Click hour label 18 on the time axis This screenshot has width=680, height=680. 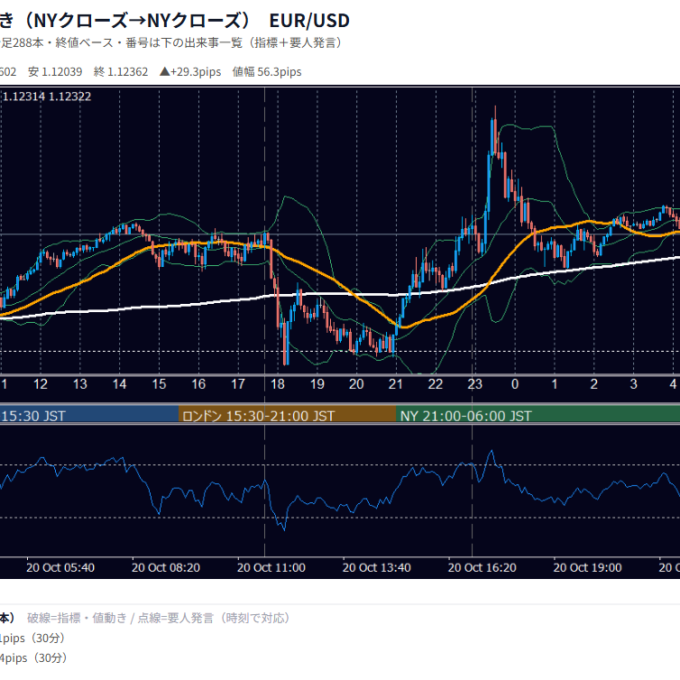pyautogui.click(x=278, y=384)
